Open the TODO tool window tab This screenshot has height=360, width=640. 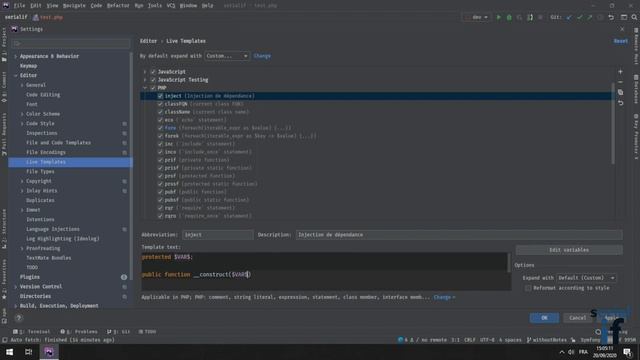coord(147,332)
